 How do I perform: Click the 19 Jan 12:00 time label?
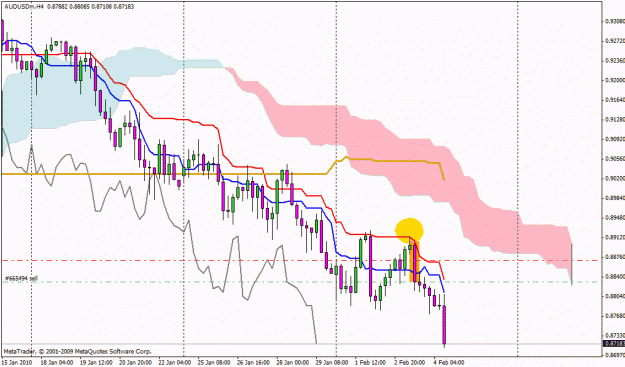pyautogui.click(x=96, y=362)
